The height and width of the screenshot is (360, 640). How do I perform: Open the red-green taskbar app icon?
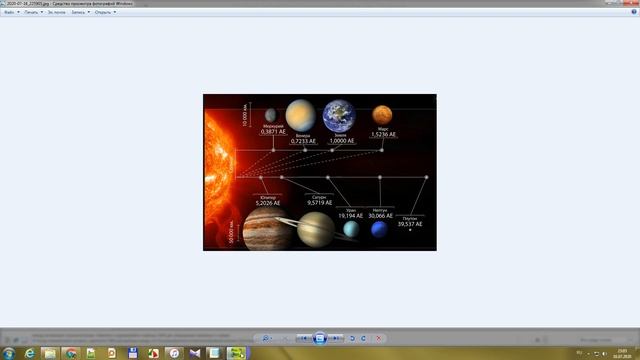(153, 353)
